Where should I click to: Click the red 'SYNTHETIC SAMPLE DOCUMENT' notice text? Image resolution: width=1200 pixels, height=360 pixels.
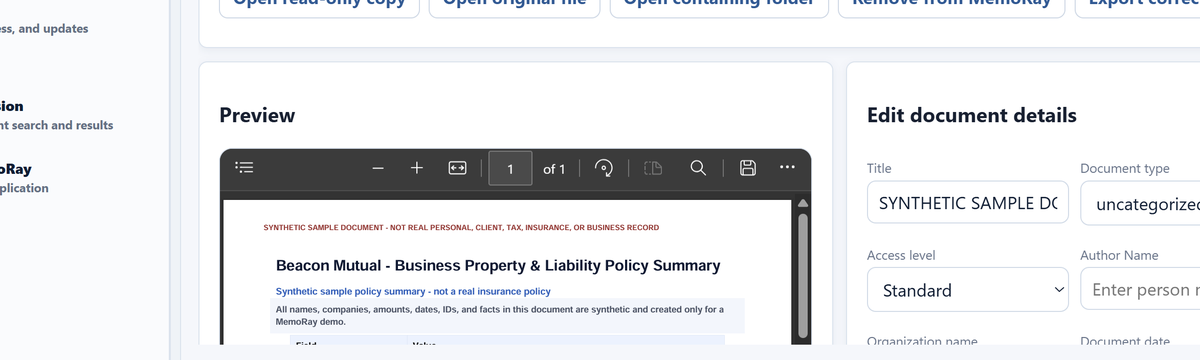click(461, 228)
